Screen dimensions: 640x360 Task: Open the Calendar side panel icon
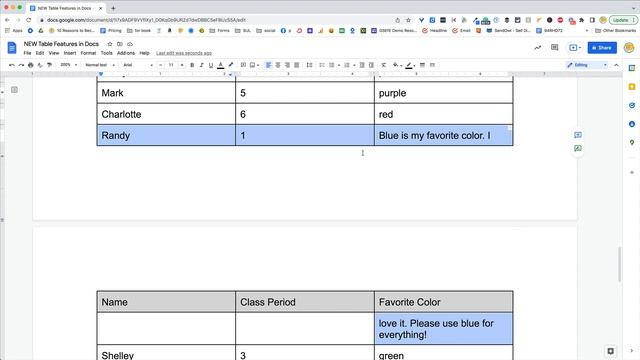pos(632,68)
